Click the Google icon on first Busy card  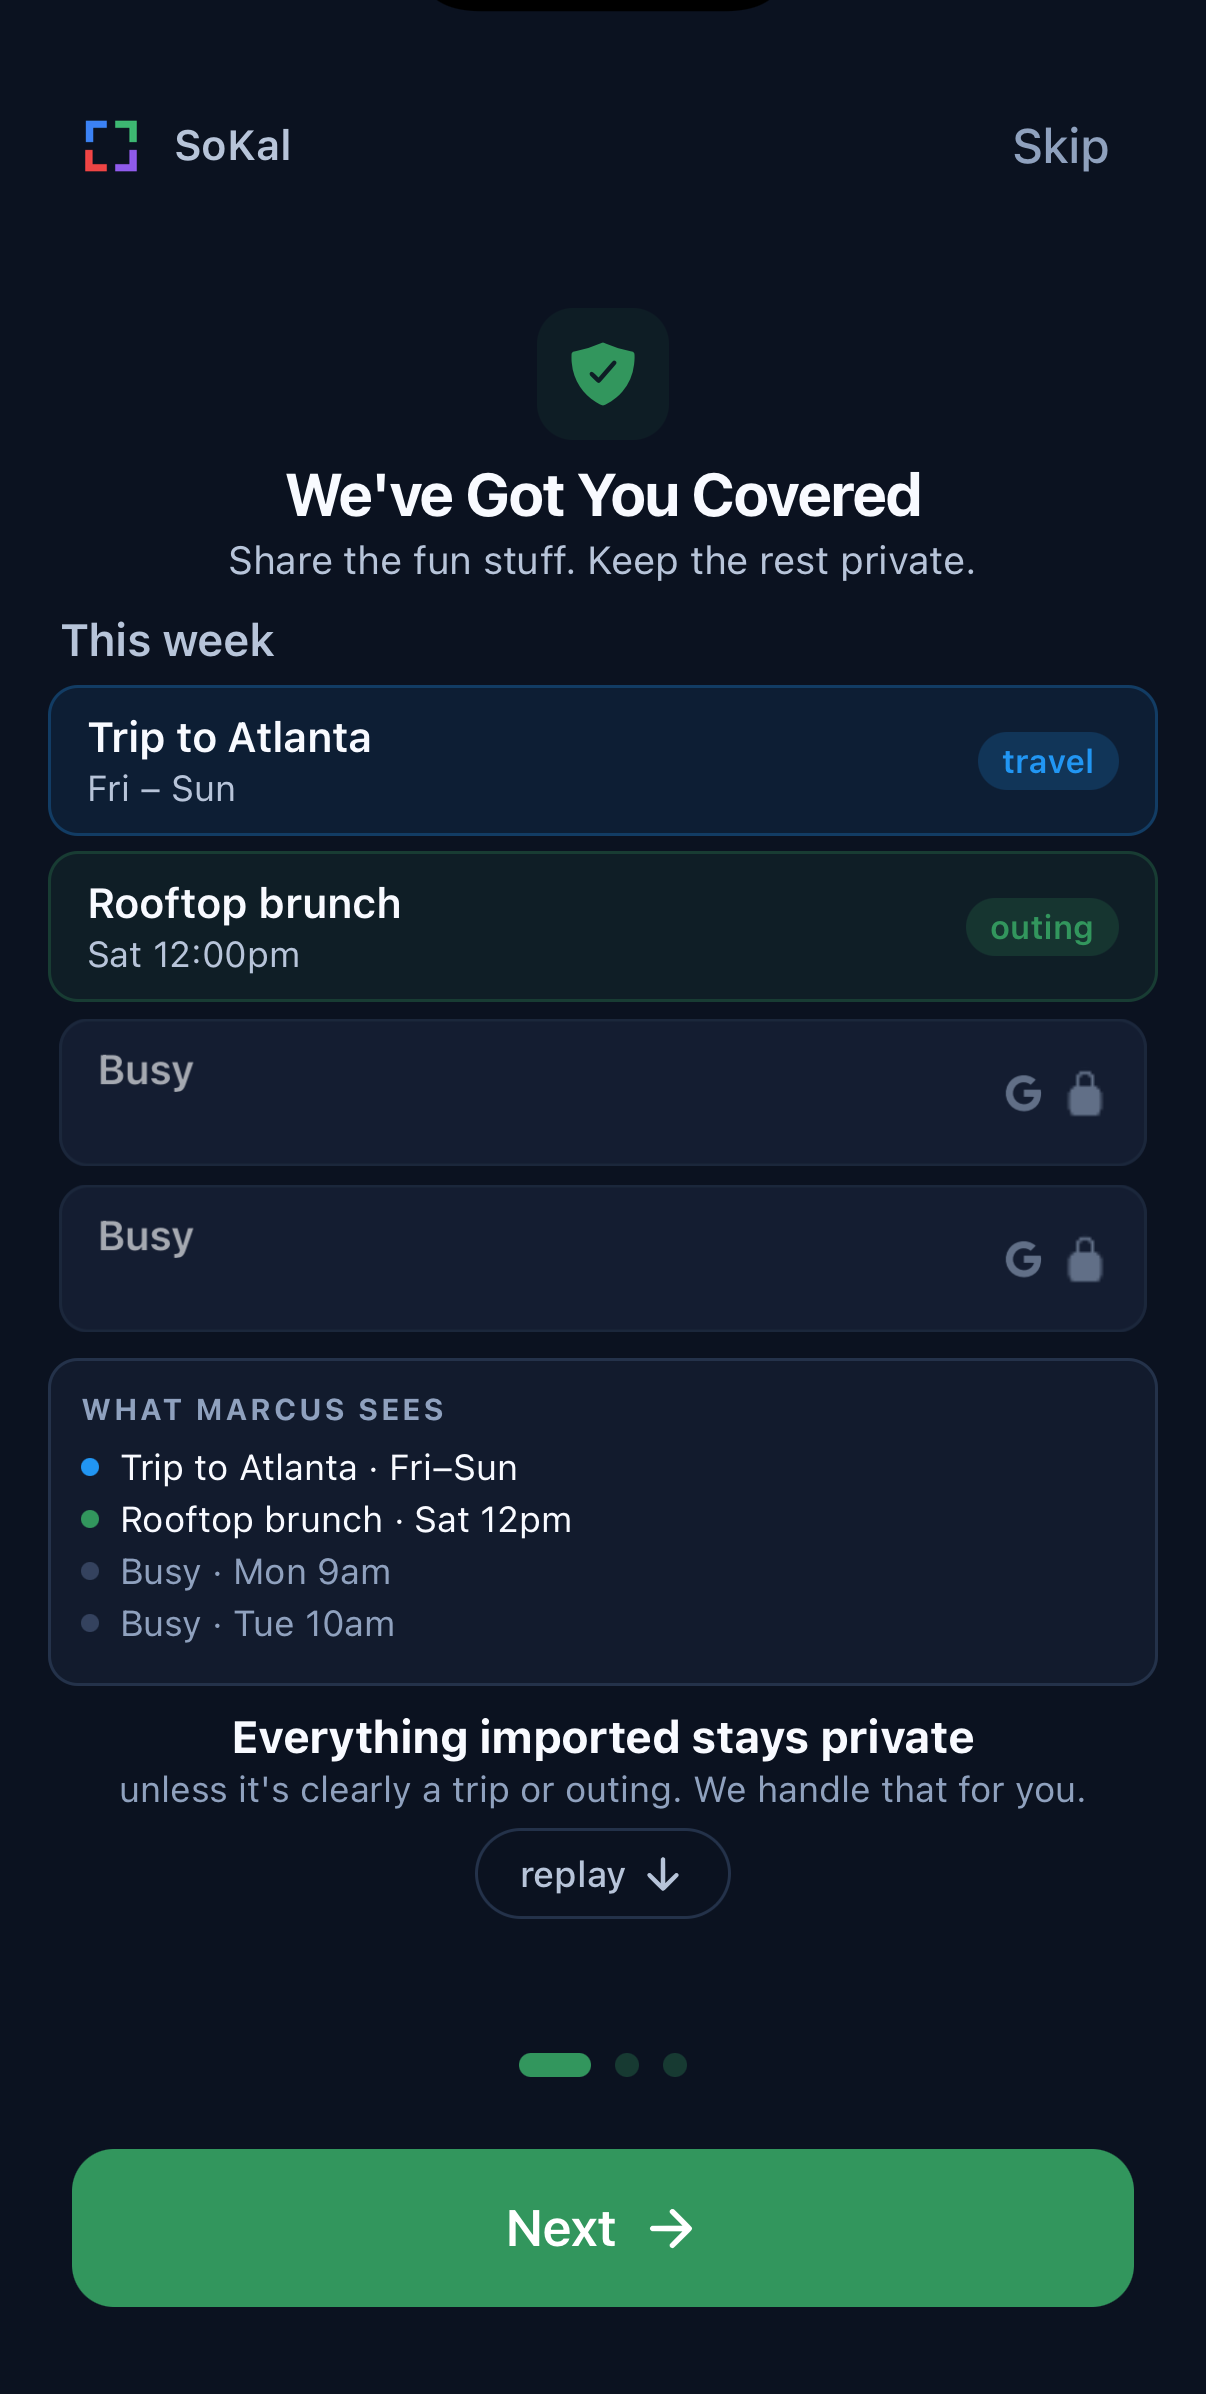coord(1023,1093)
